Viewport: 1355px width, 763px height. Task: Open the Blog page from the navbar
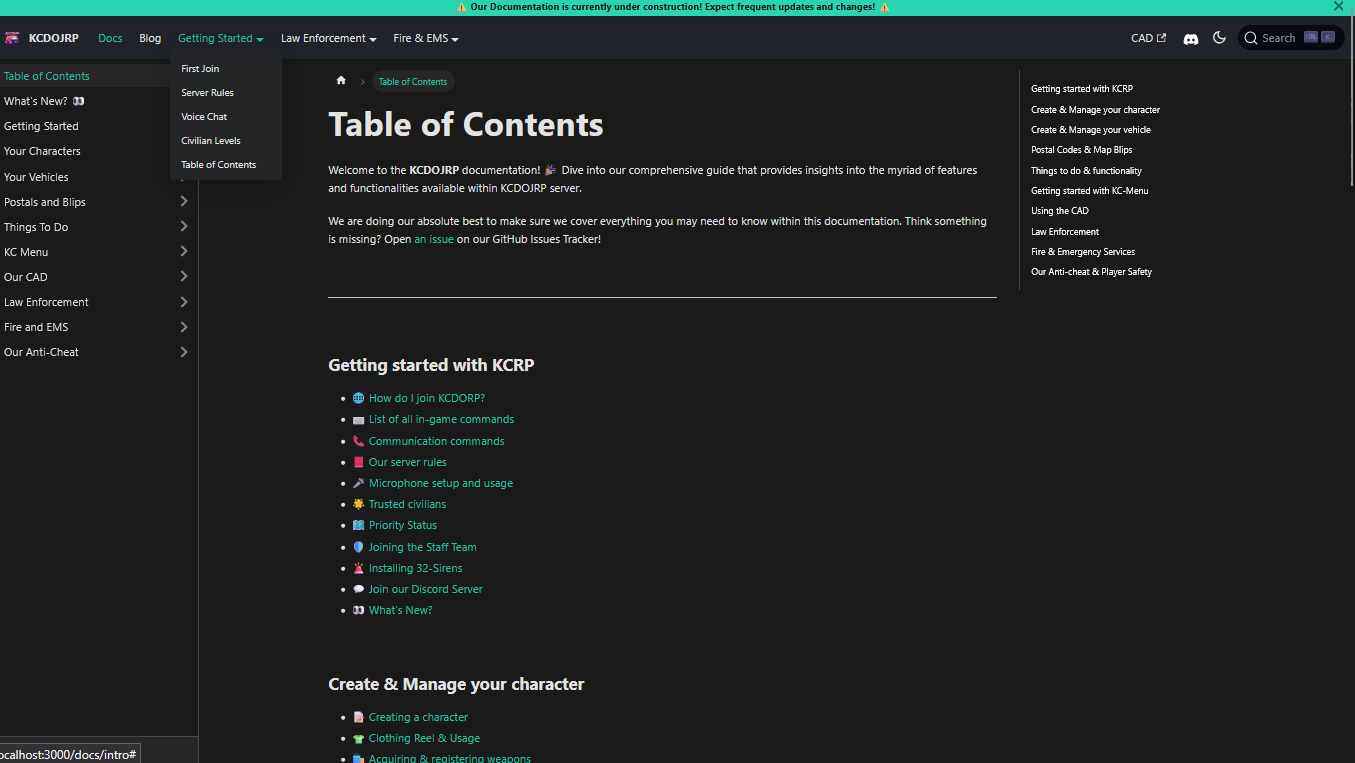(149, 38)
